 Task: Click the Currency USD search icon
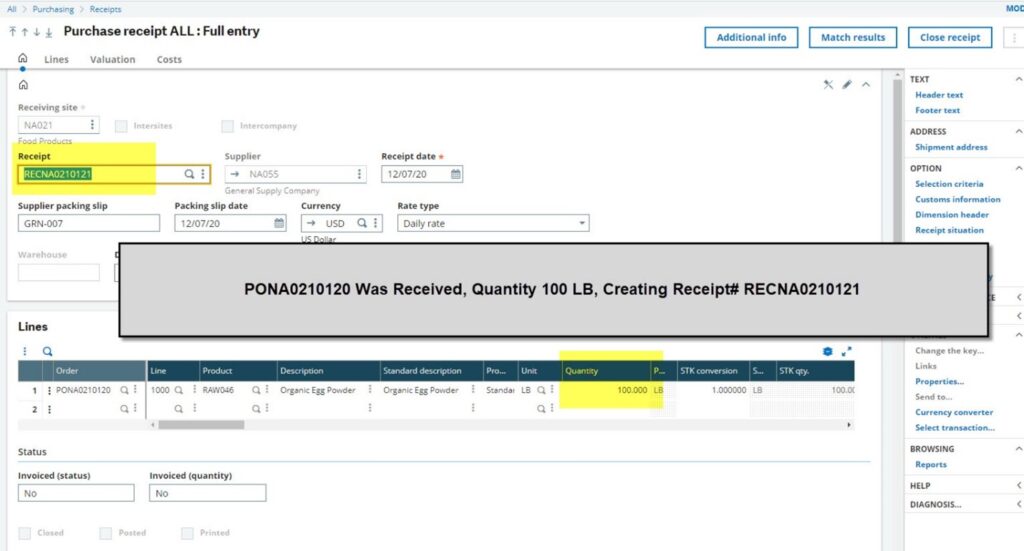(363, 224)
